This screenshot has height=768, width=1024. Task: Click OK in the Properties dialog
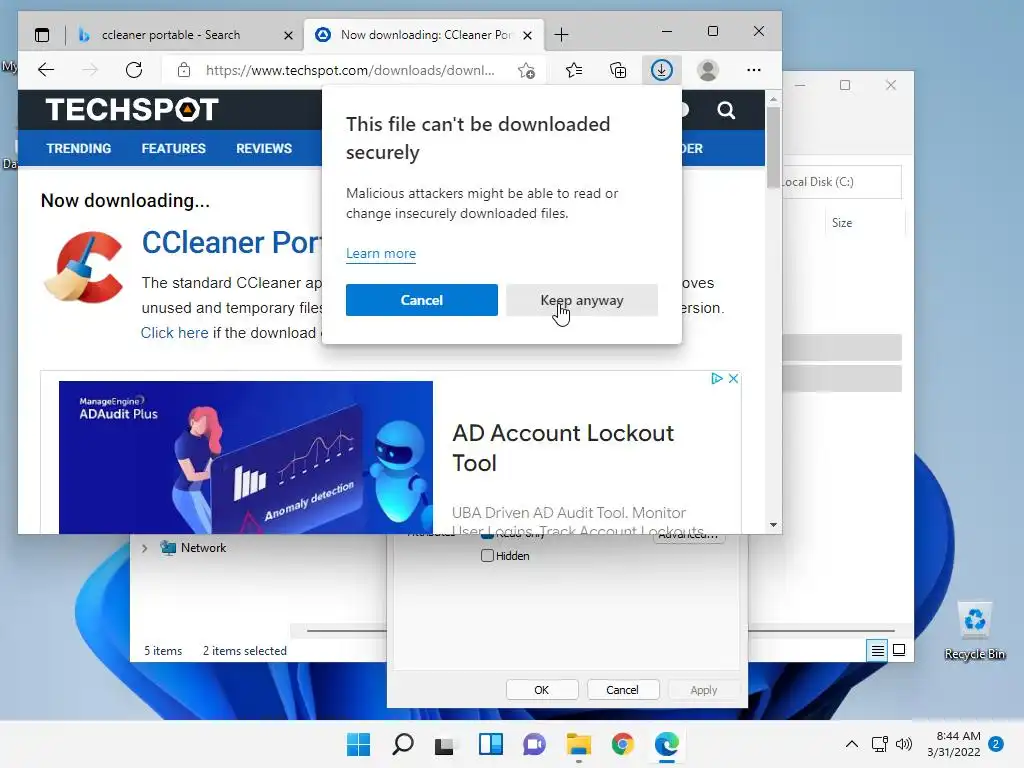click(542, 690)
